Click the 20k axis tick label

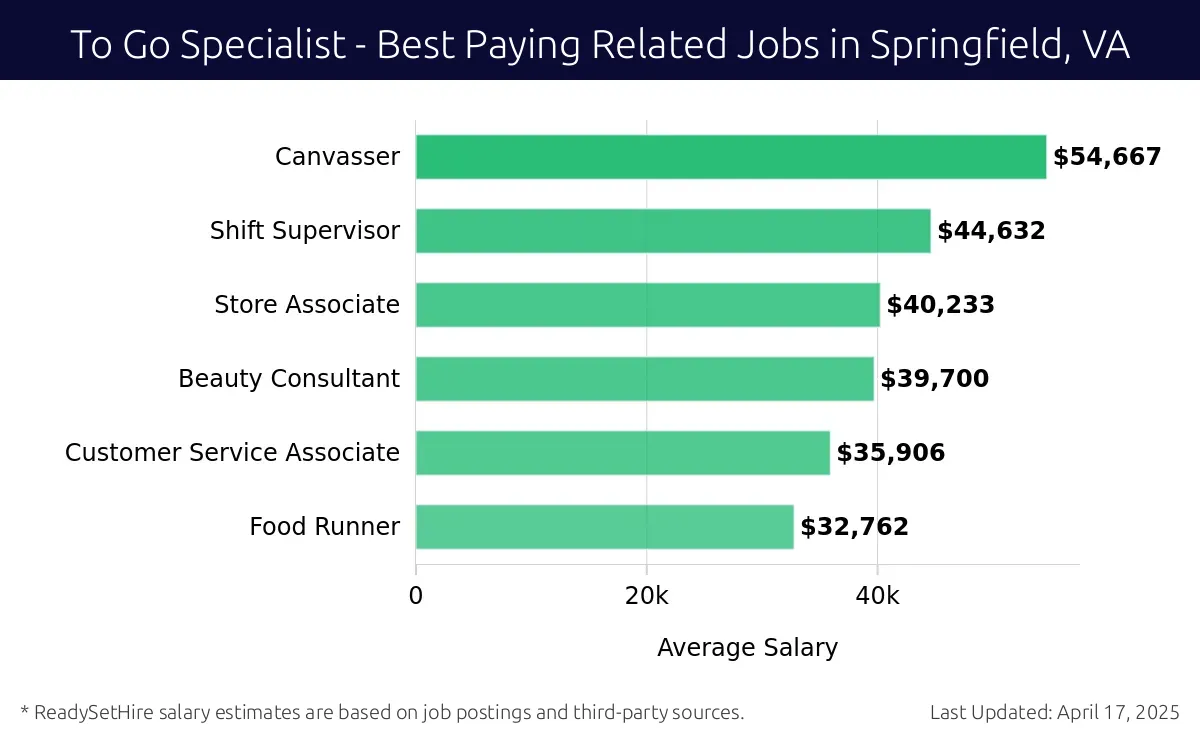pyautogui.click(x=647, y=596)
